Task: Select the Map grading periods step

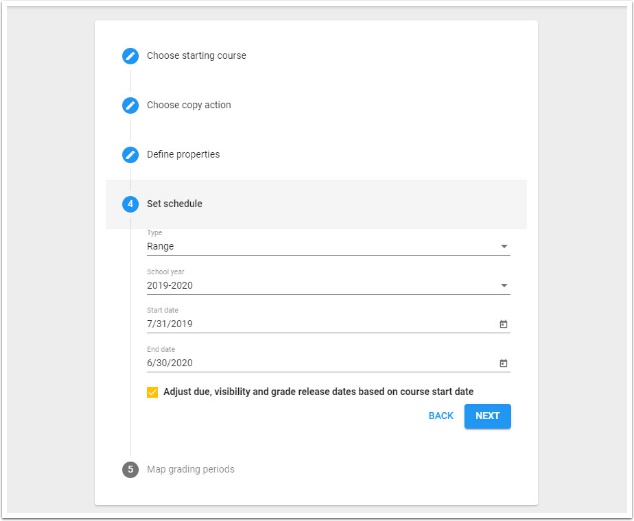Action: [190, 469]
